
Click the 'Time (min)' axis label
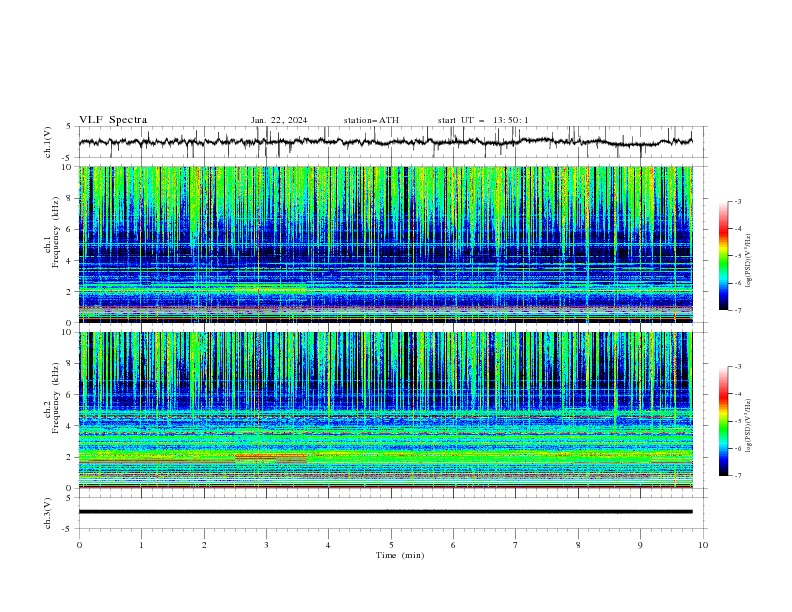click(400, 555)
